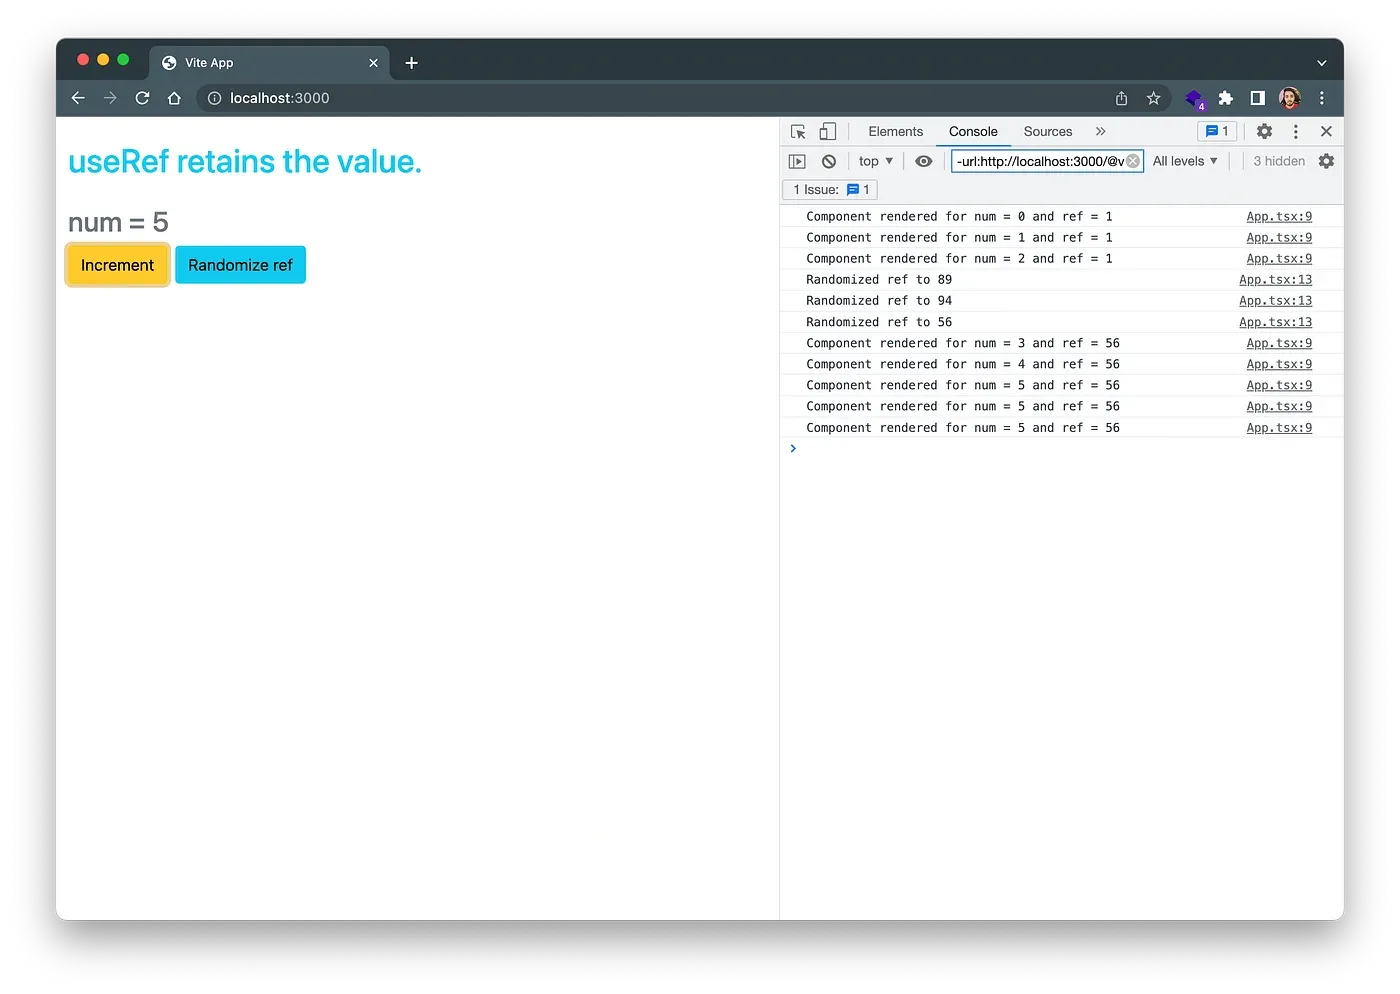Create a live expression with eye icon
The height and width of the screenshot is (994, 1400).
(x=924, y=161)
